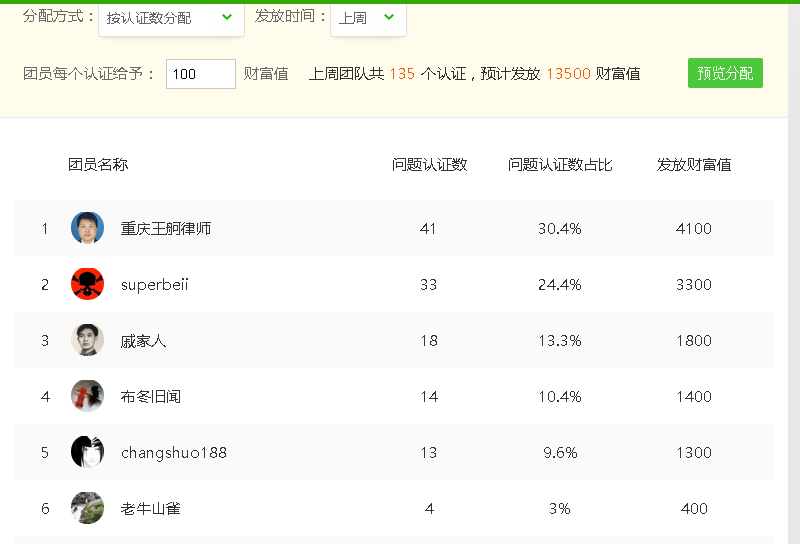Focus the 100 财富值 input field

click(201, 74)
